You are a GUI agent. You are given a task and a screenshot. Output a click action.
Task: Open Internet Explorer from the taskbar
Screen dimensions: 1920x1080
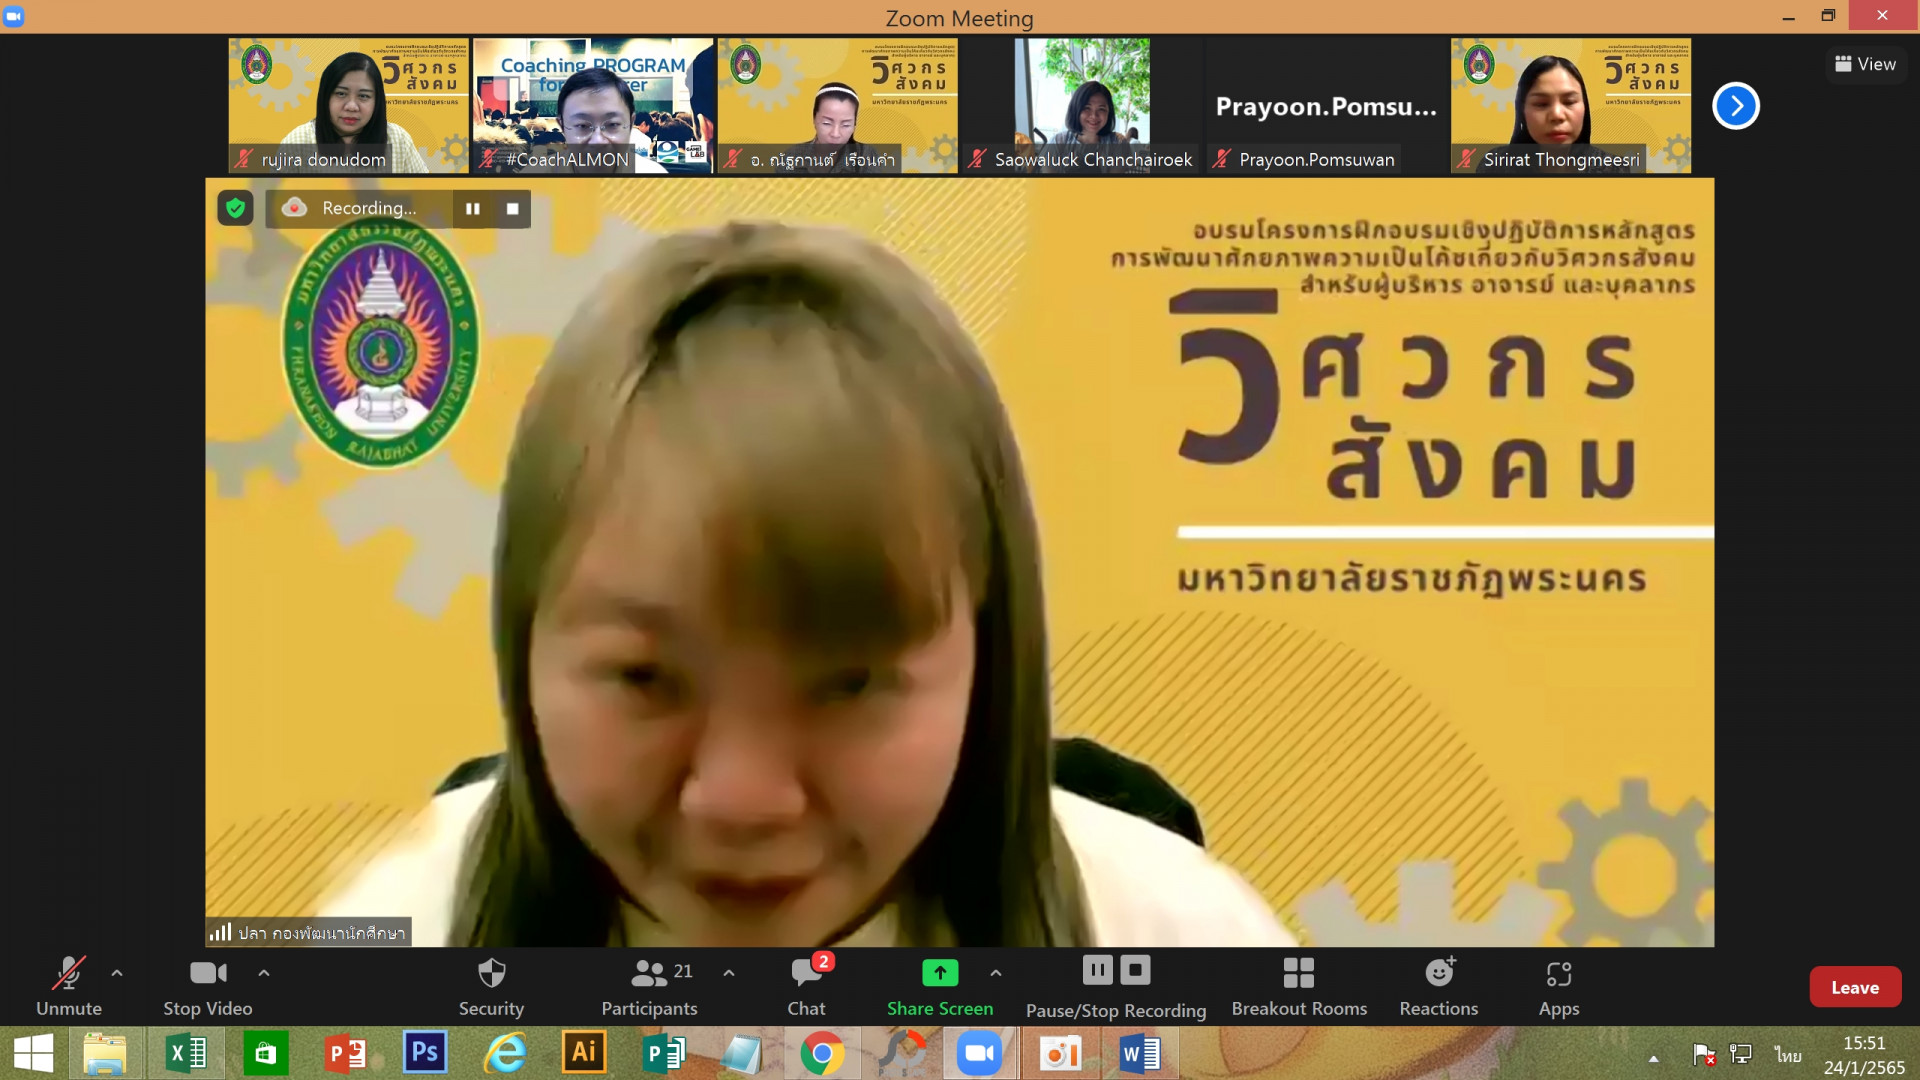pos(505,1054)
